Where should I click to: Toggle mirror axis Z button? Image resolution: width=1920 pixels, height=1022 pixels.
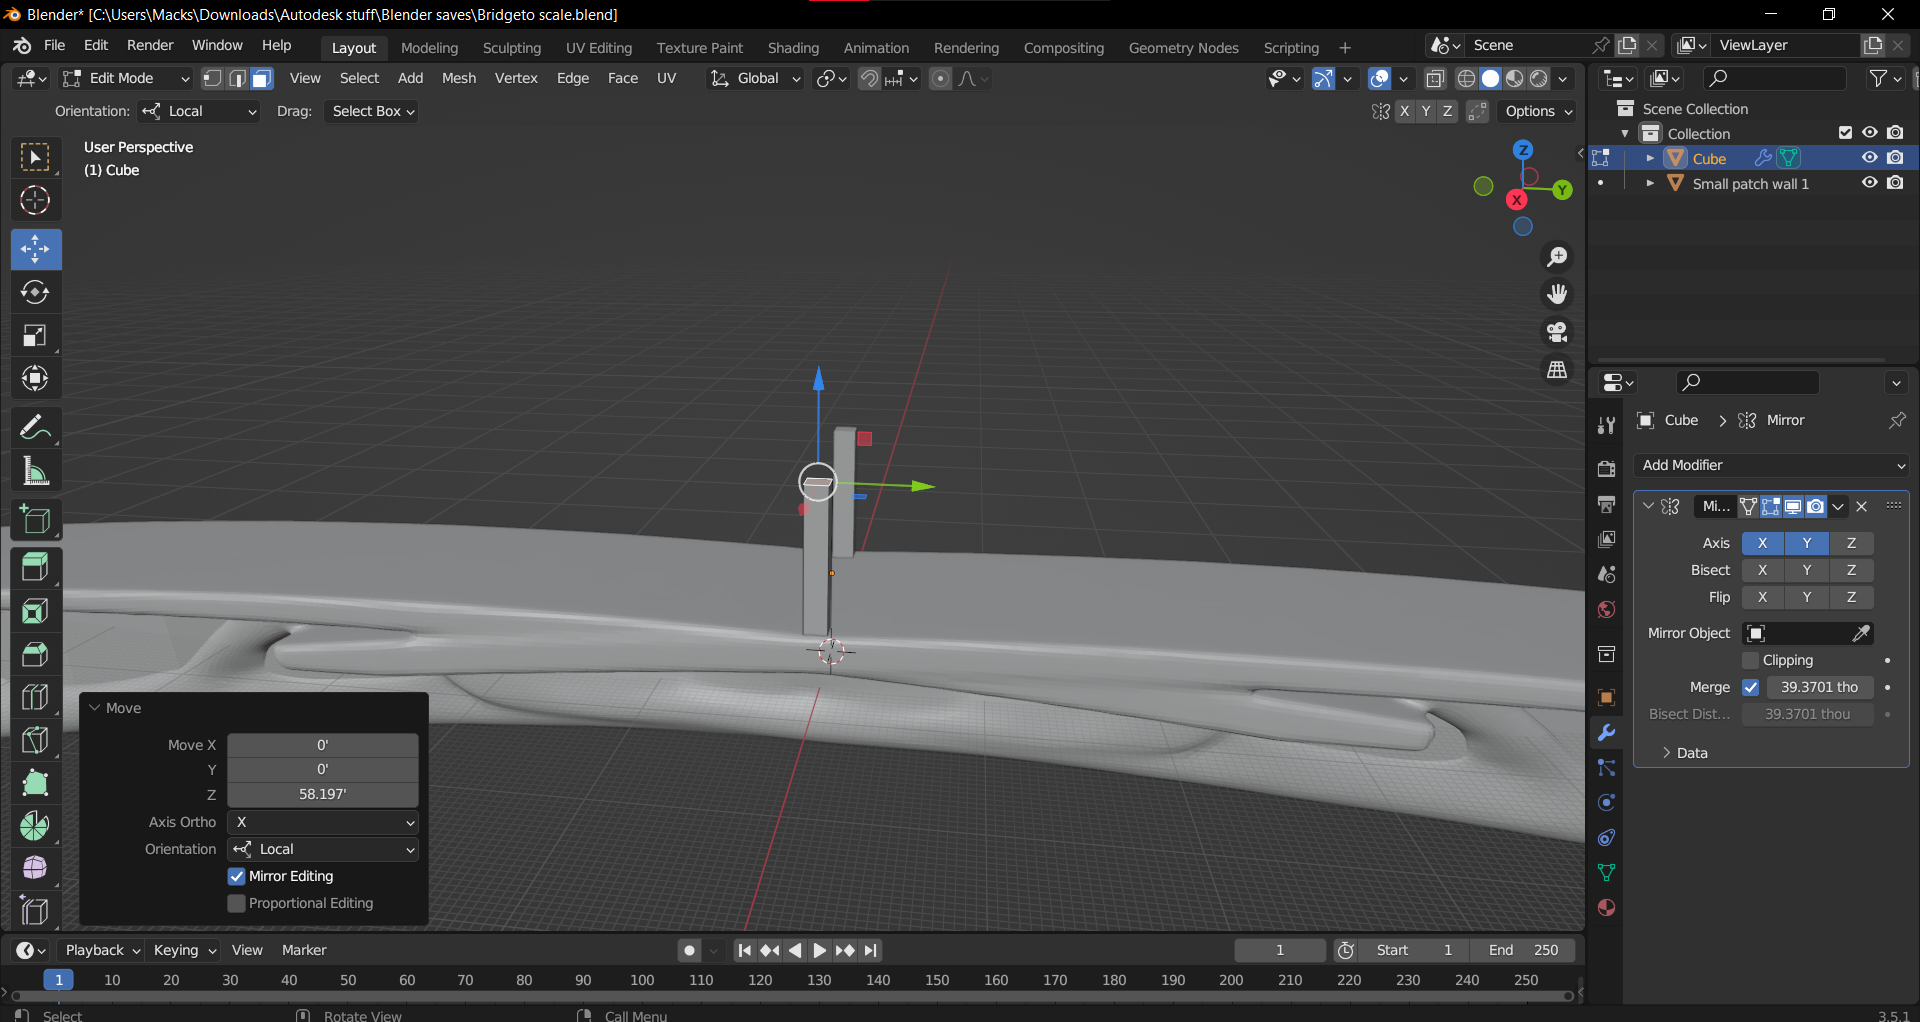tap(1851, 543)
